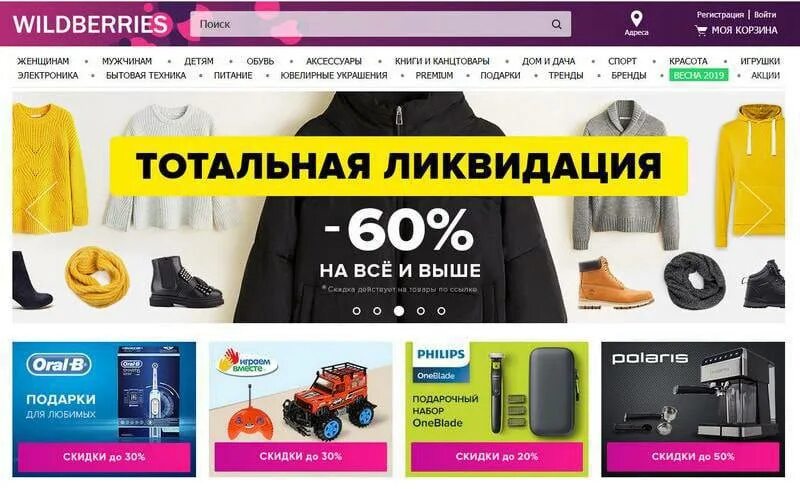Click the Поиск search field
This screenshot has width=800, height=489.
point(380,24)
